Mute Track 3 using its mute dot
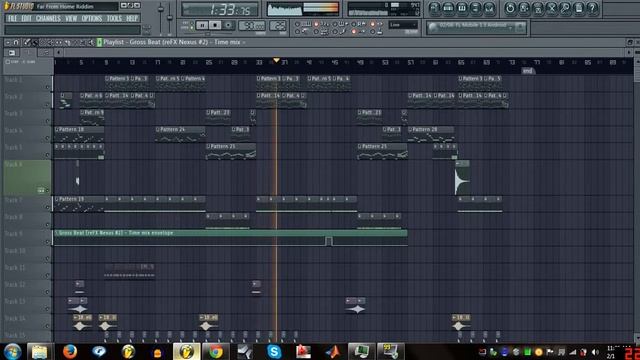Viewport: 640px width, 360px height. [x=47, y=121]
